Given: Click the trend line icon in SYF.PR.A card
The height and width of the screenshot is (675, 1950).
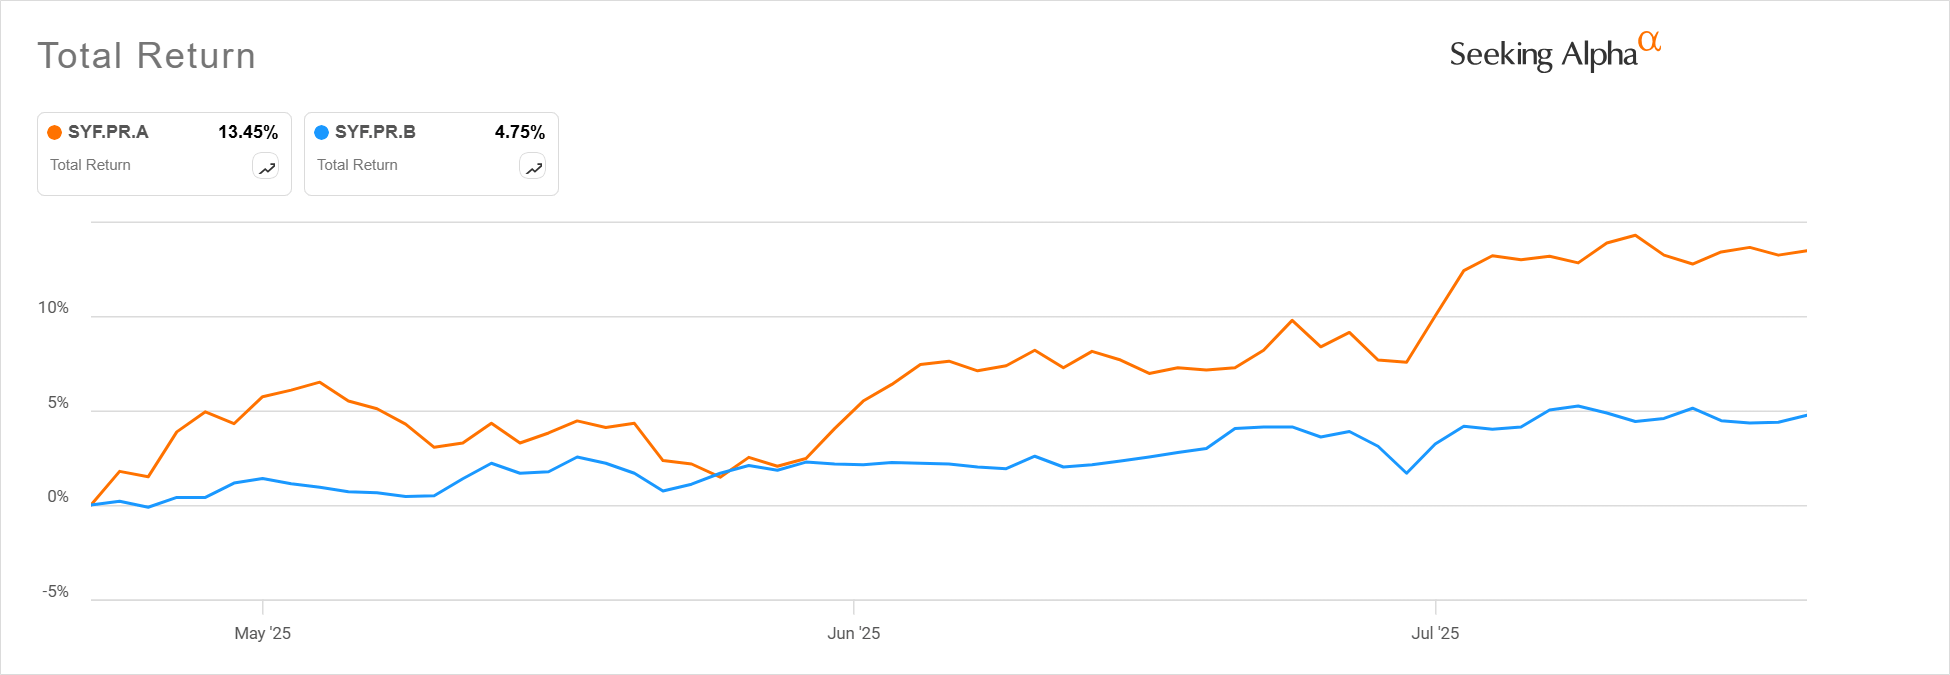Looking at the screenshot, I should pyautogui.click(x=266, y=167).
